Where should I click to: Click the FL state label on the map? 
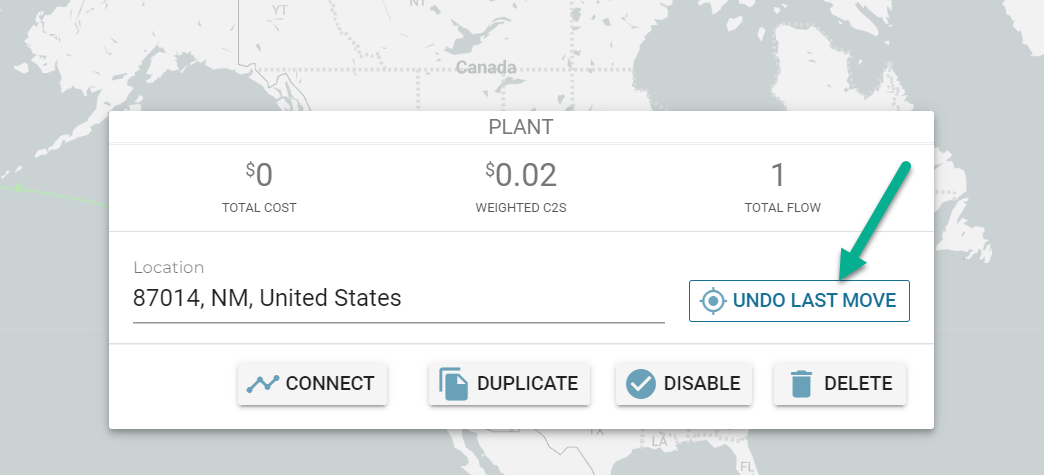pos(747,466)
